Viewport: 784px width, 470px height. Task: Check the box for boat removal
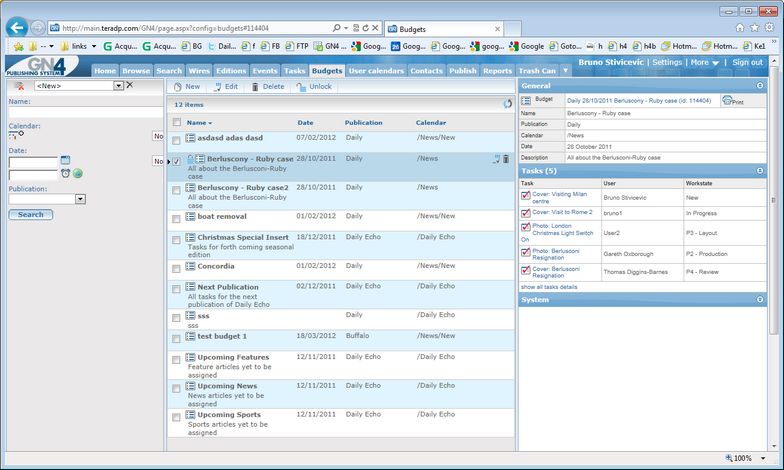coord(176,219)
